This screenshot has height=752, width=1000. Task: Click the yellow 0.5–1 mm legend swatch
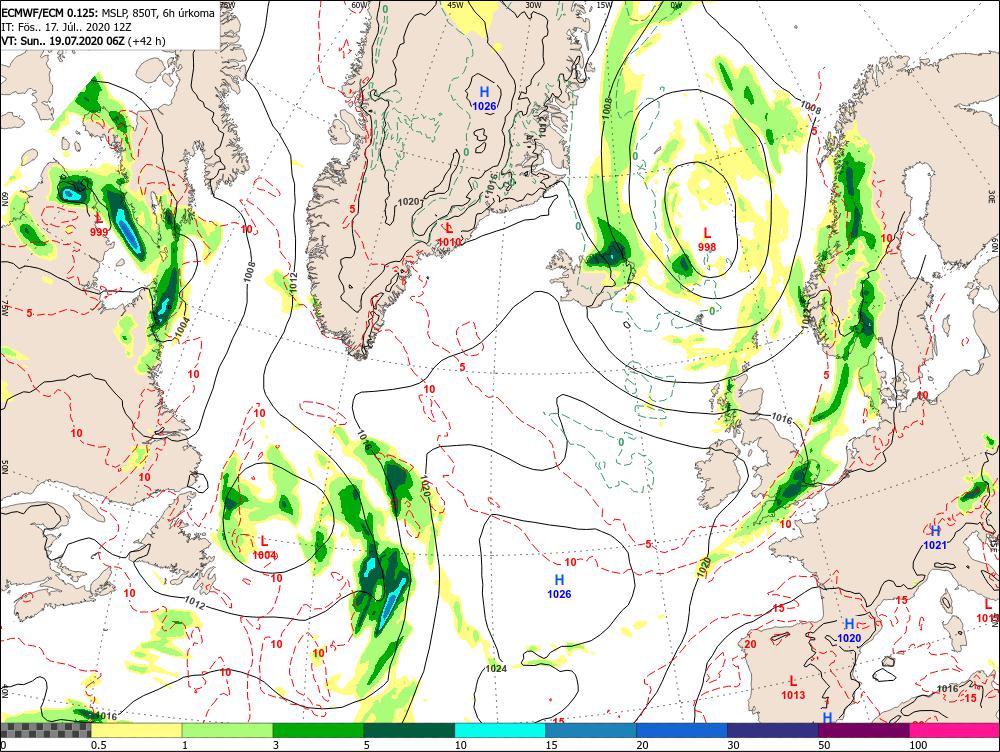tap(136, 730)
